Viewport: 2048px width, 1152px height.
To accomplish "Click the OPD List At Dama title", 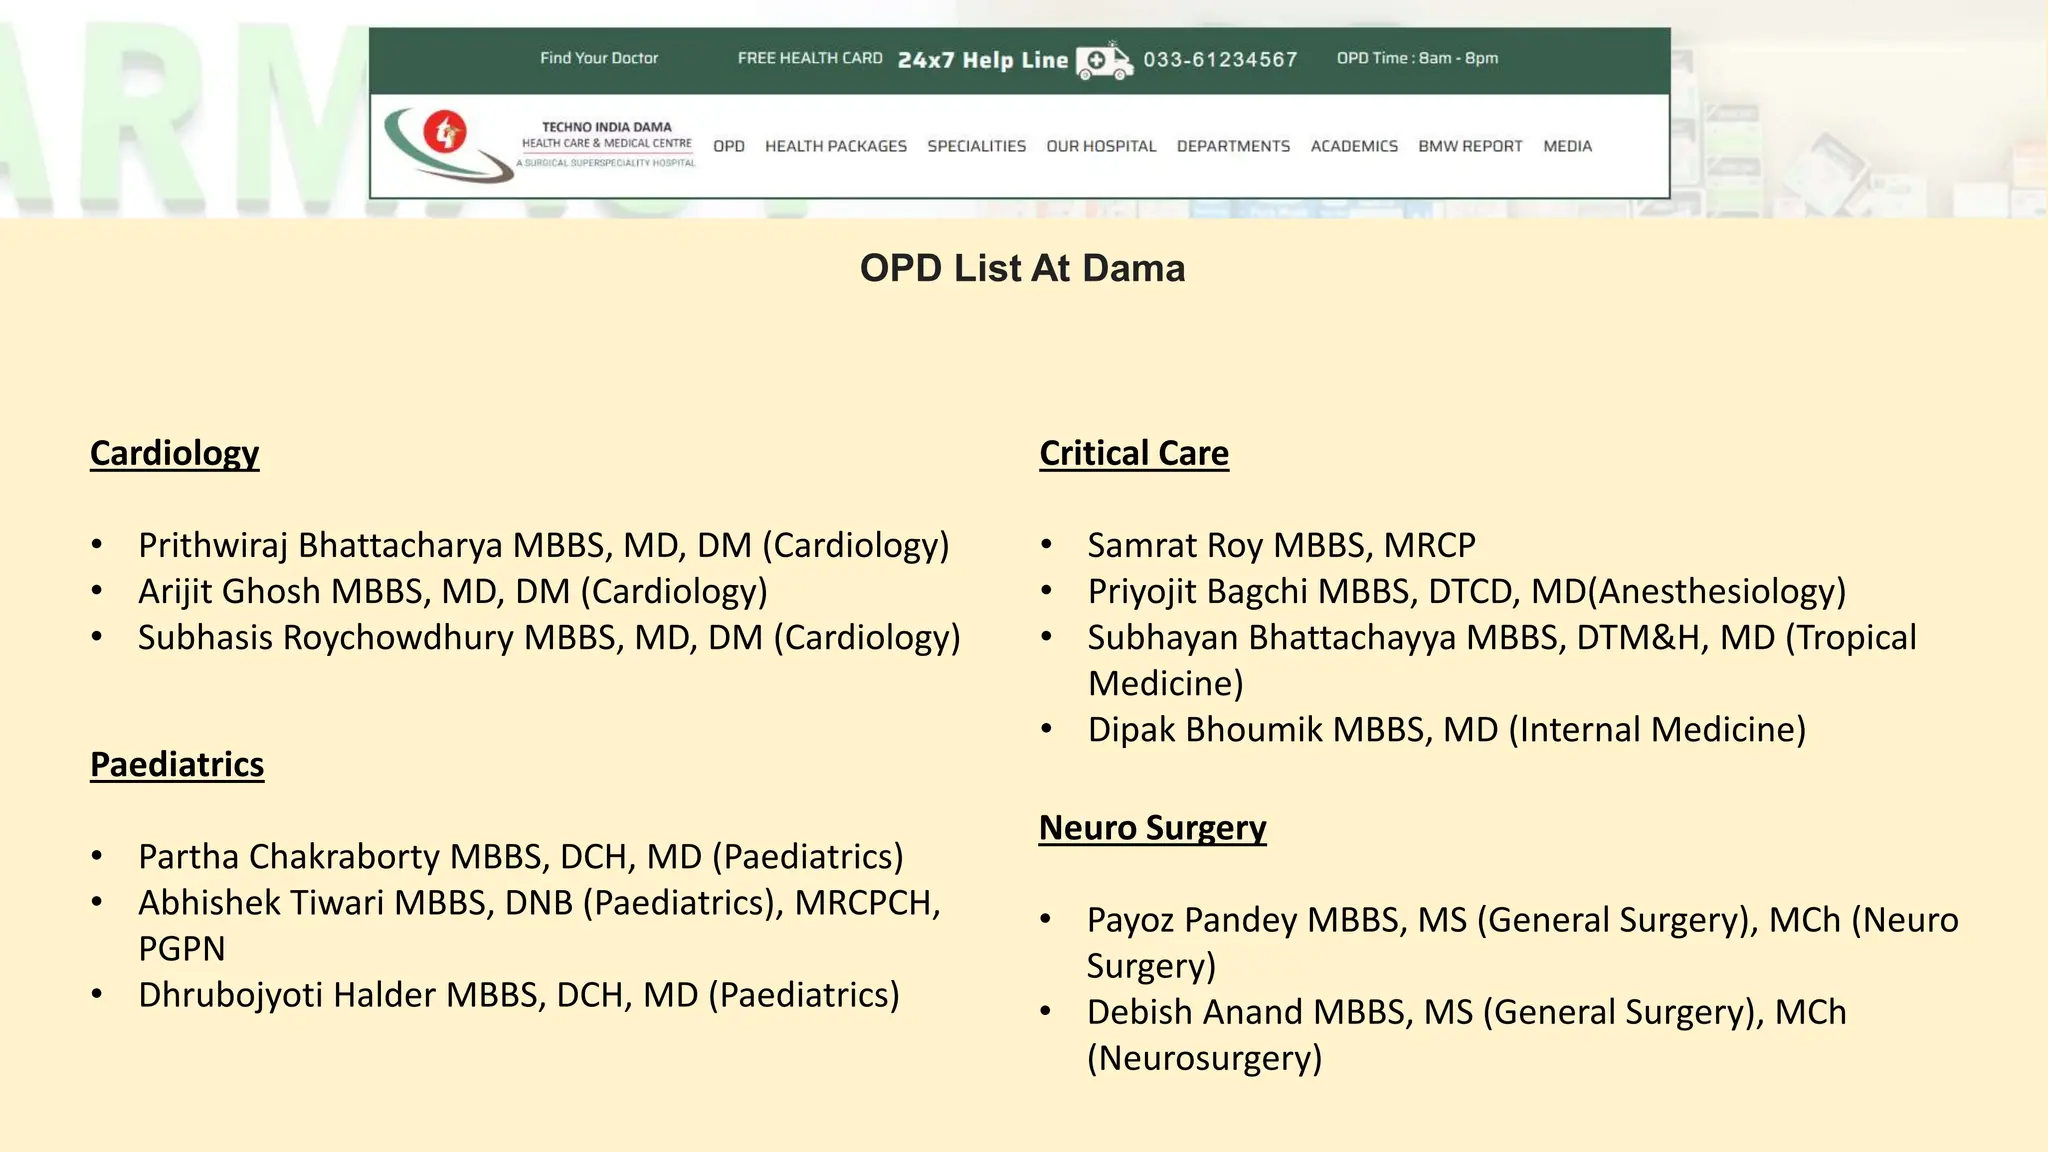I will tap(1022, 268).
